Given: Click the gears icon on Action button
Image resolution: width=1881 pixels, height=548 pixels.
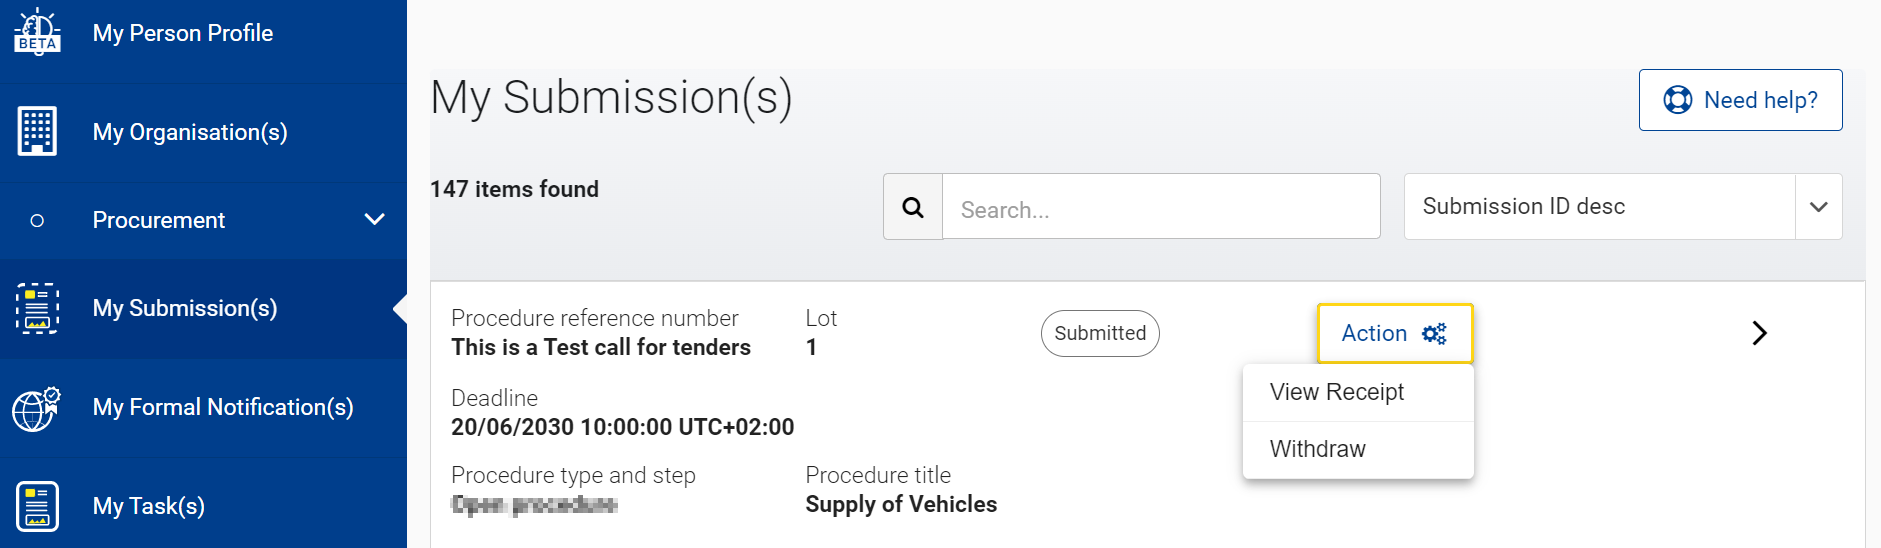Looking at the screenshot, I should pos(1434,334).
